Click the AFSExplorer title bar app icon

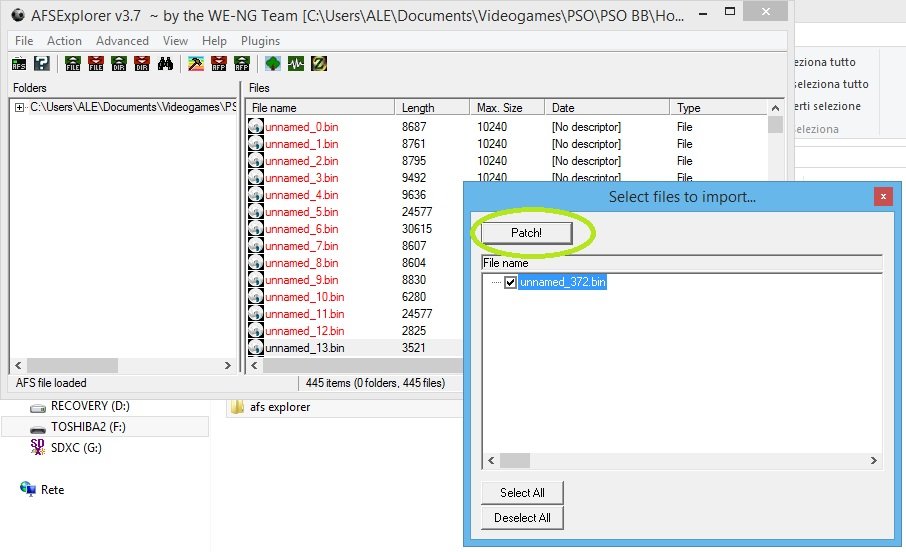(x=18, y=15)
